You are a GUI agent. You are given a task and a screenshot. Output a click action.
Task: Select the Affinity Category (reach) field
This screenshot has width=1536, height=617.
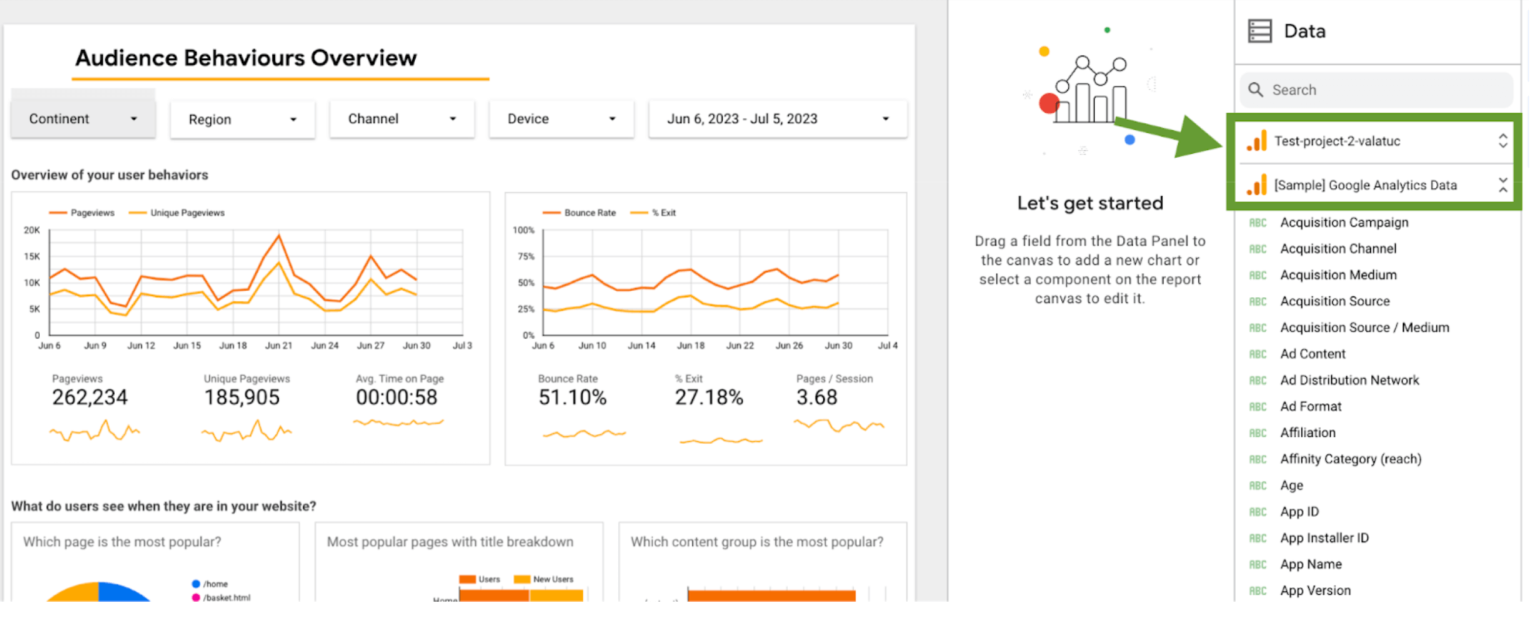tap(1350, 458)
